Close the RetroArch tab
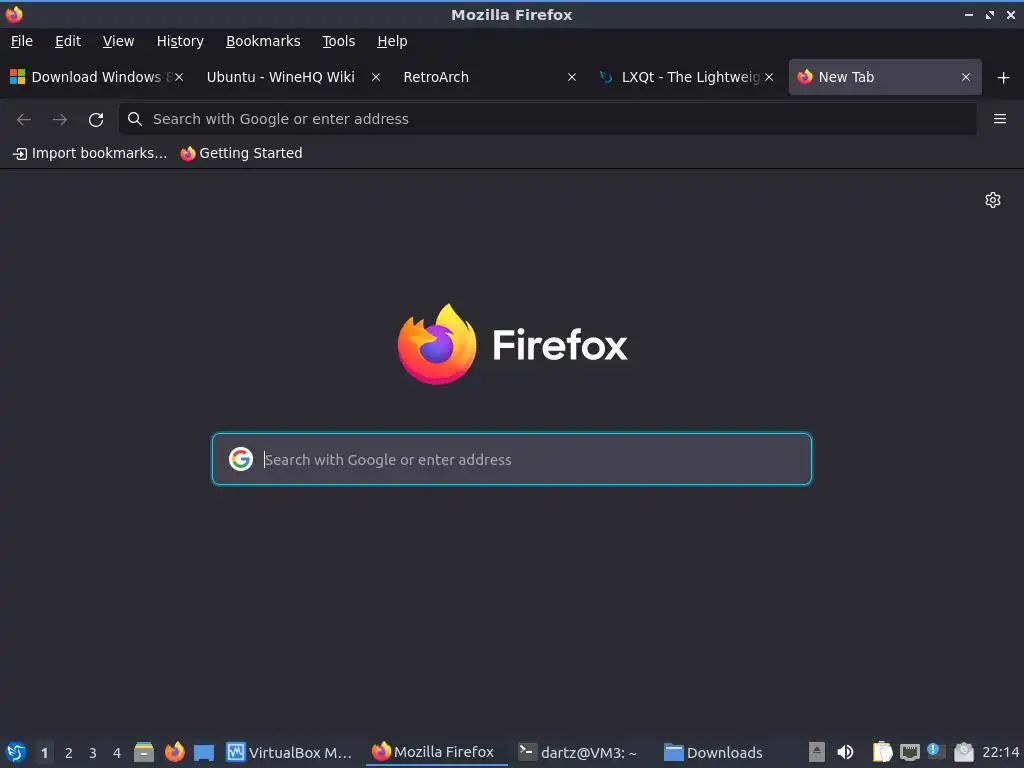Image resolution: width=1024 pixels, height=768 pixels. coord(571,77)
